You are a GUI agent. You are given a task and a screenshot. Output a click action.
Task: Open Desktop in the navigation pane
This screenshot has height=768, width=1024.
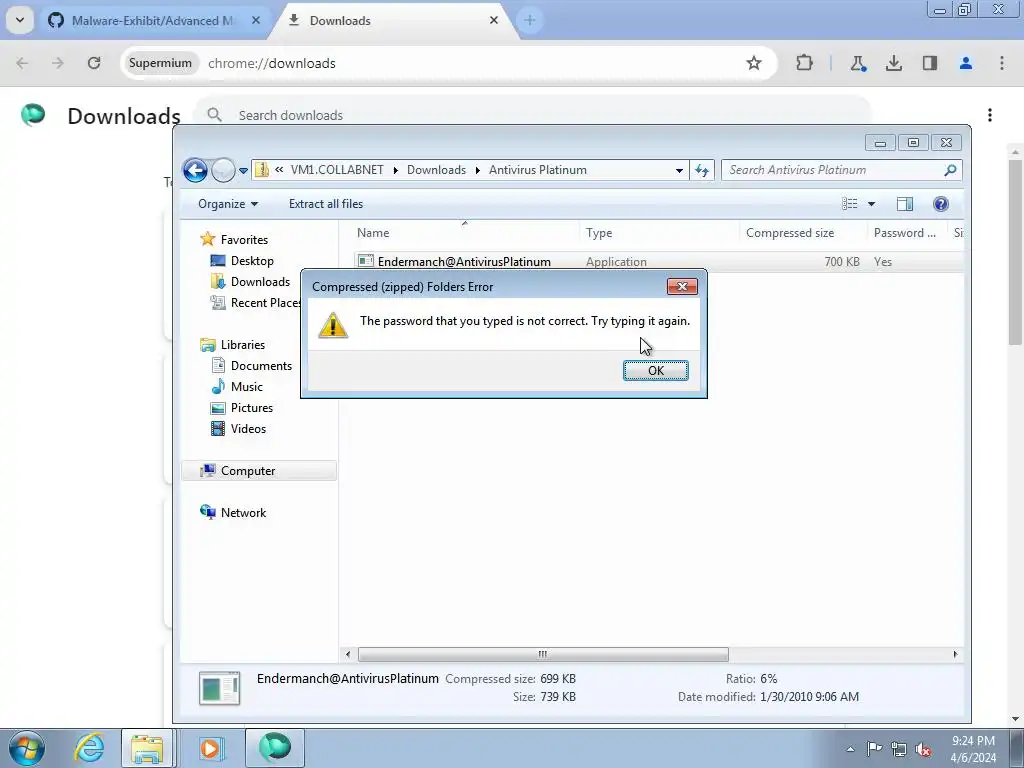click(251, 261)
